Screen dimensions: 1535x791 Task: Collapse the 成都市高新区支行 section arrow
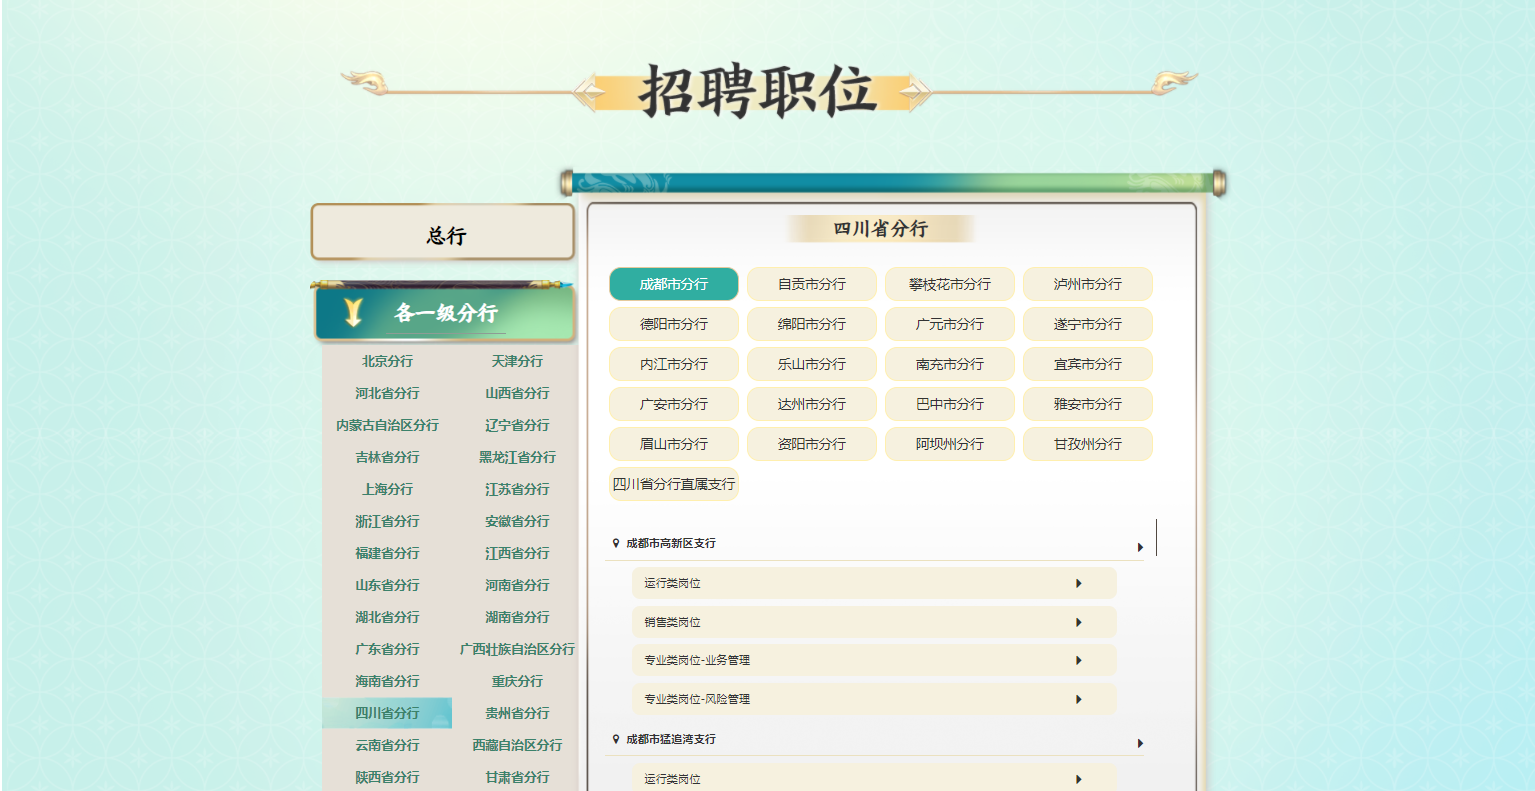pos(1140,547)
